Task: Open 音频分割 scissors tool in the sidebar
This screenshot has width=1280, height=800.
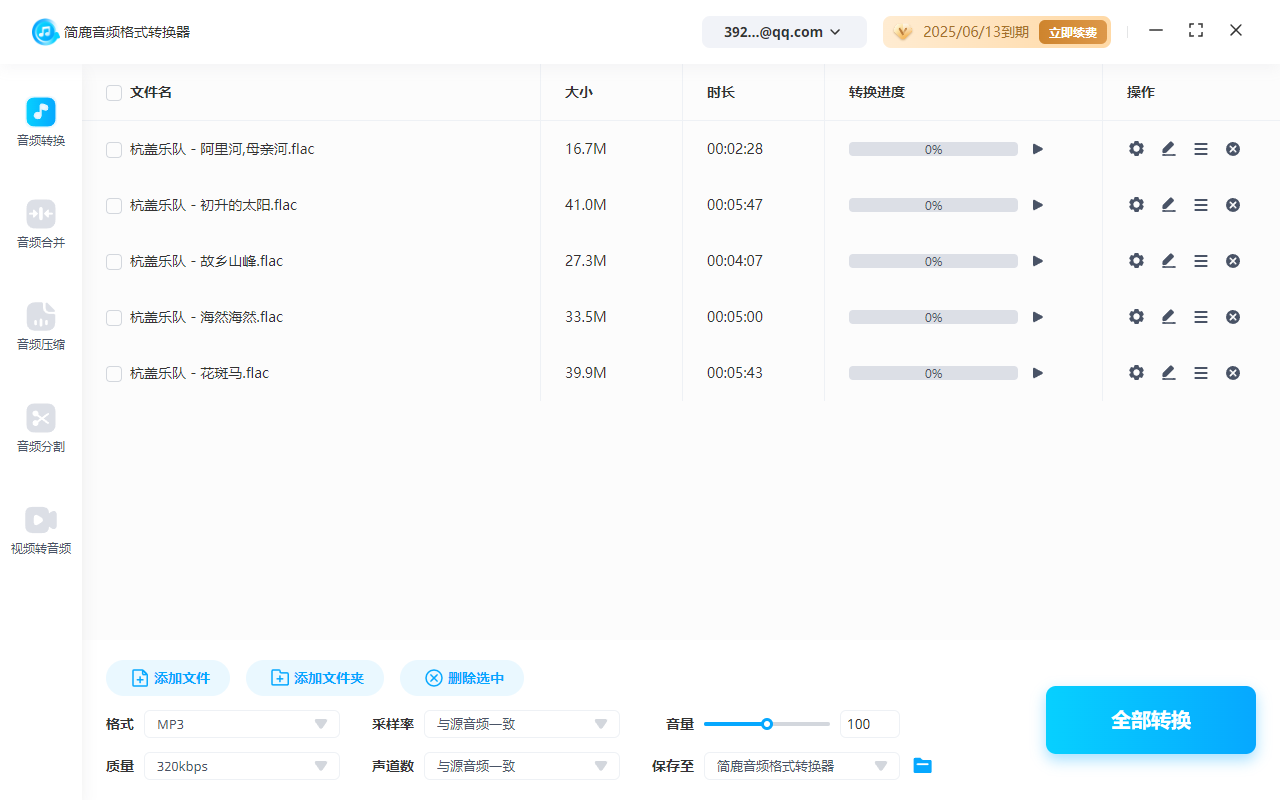Action: click(41, 429)
